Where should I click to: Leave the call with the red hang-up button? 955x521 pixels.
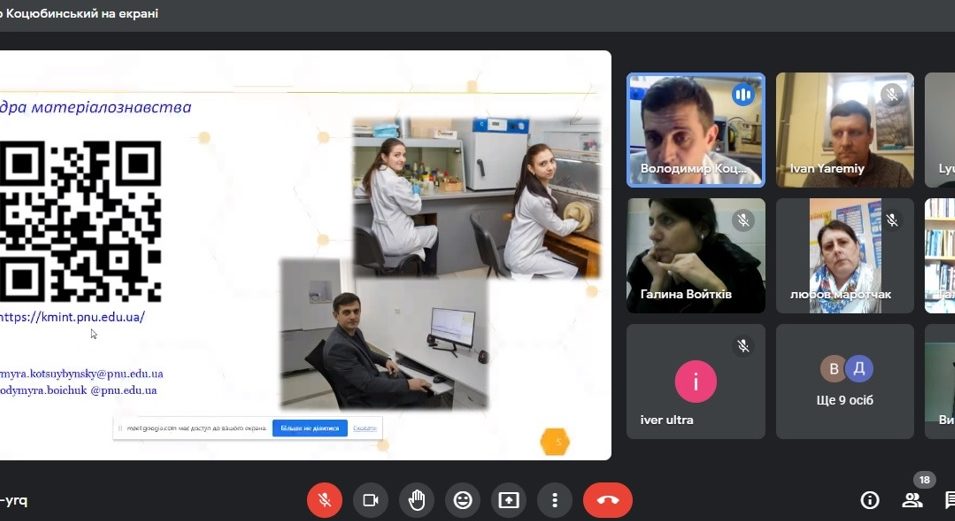pyautogui.click(x=607, y=500)
